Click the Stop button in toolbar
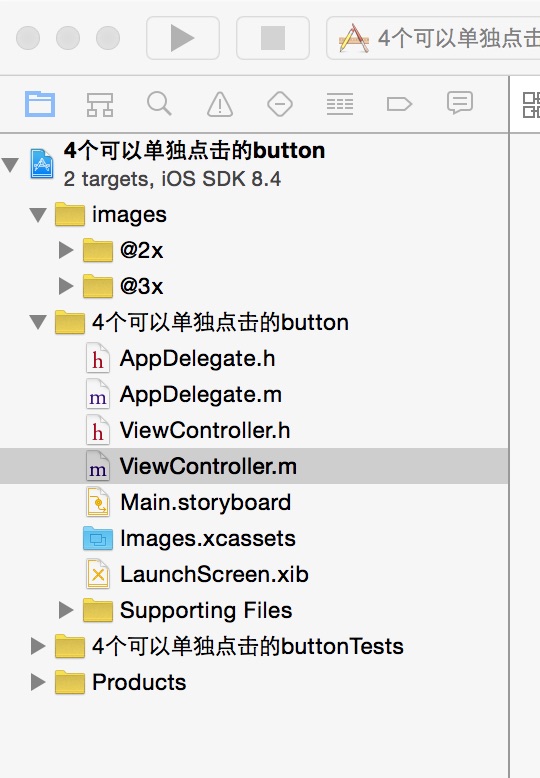 (x=273, y=38)
